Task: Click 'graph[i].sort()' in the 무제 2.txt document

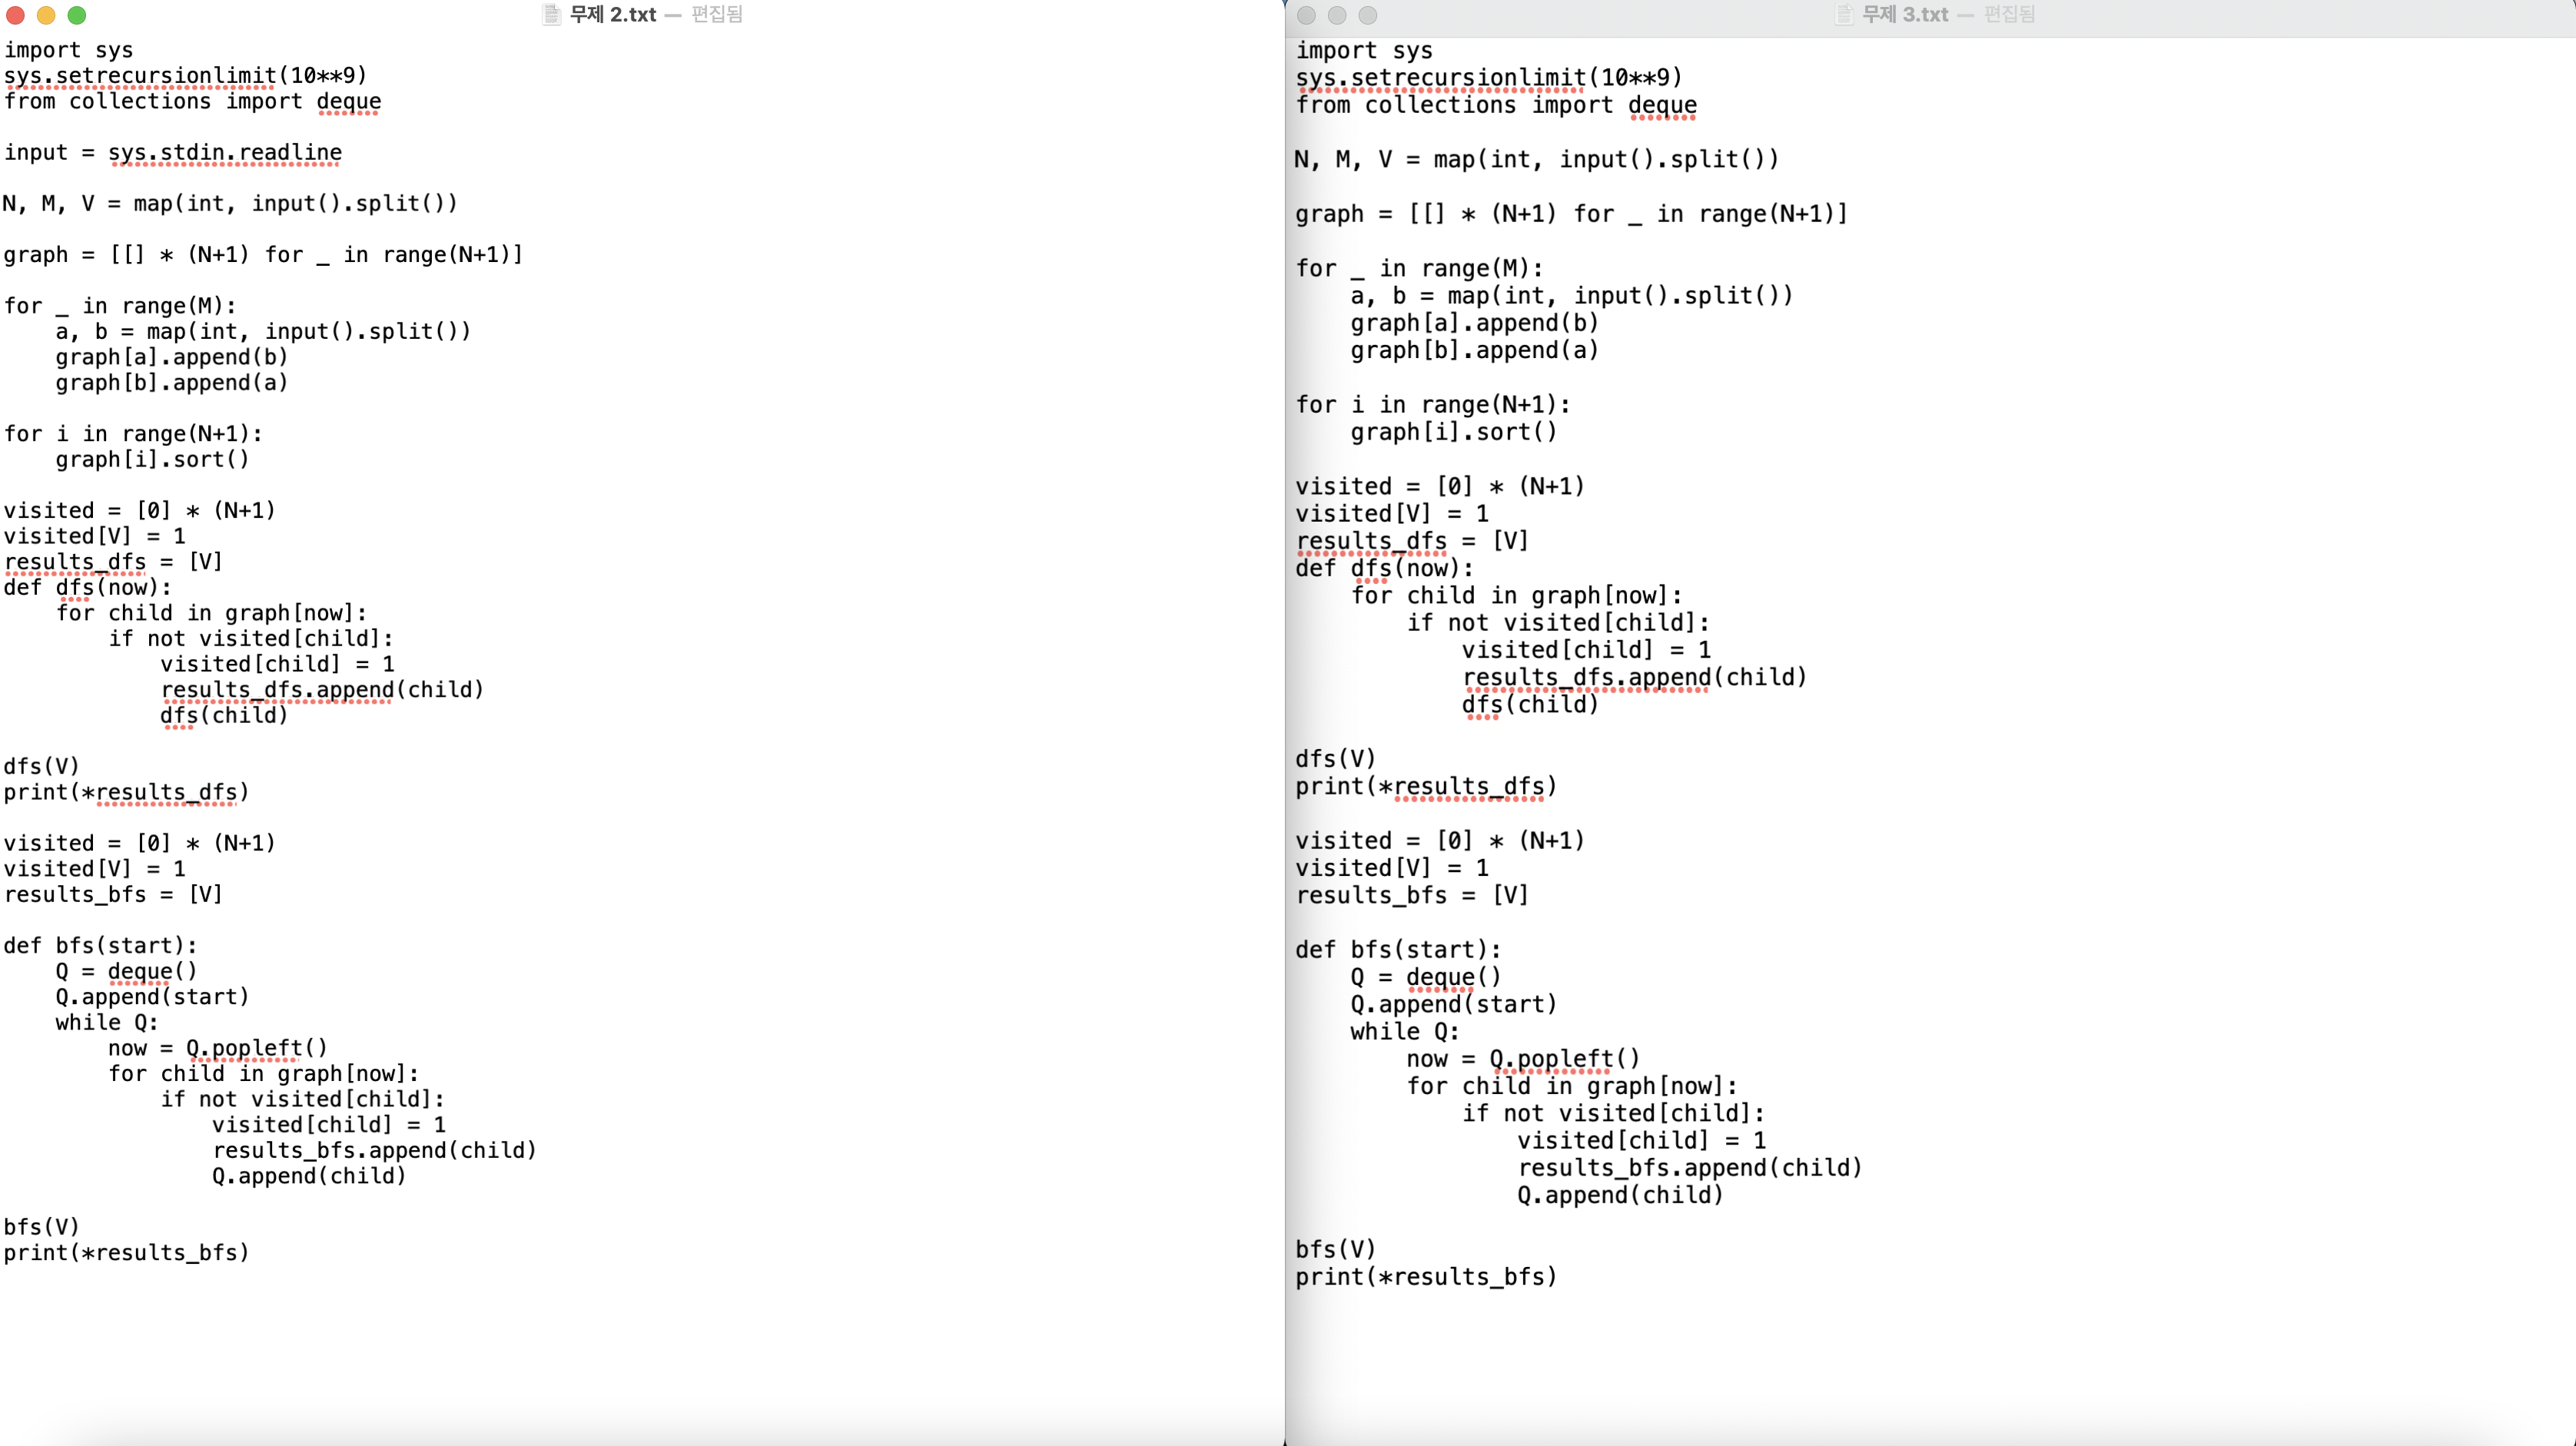Action: tap(152, 459)
